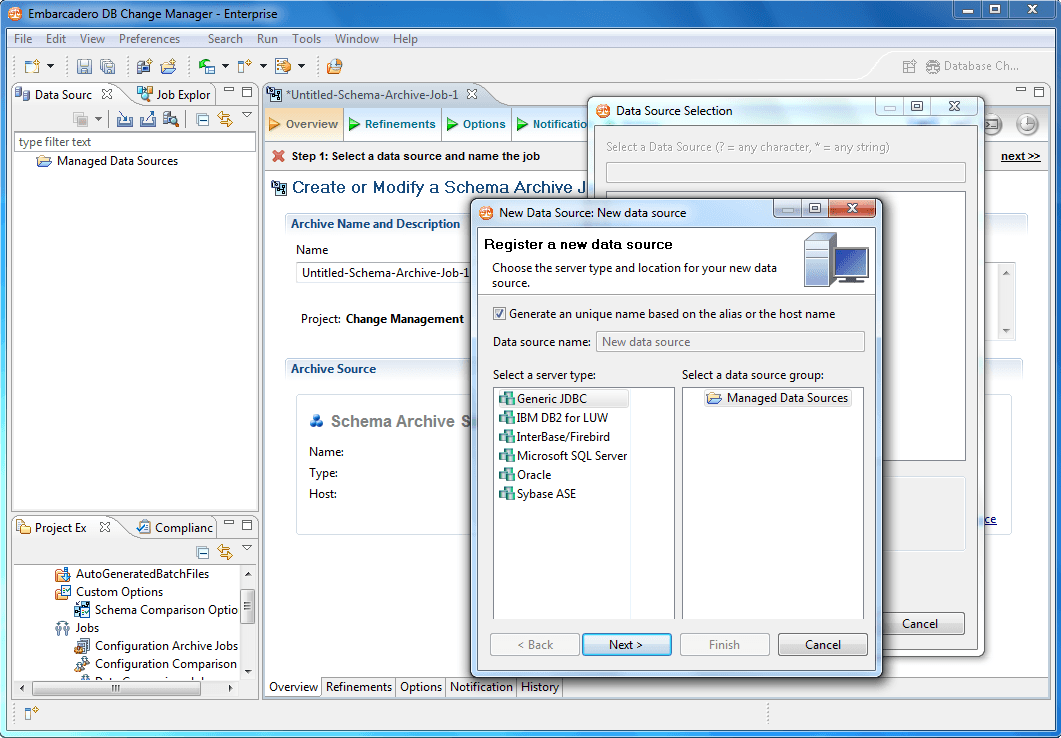The image size is (1061, 738).
Task: Toggle Generate an unique name checkbox
Action: (x=499, y=314)
